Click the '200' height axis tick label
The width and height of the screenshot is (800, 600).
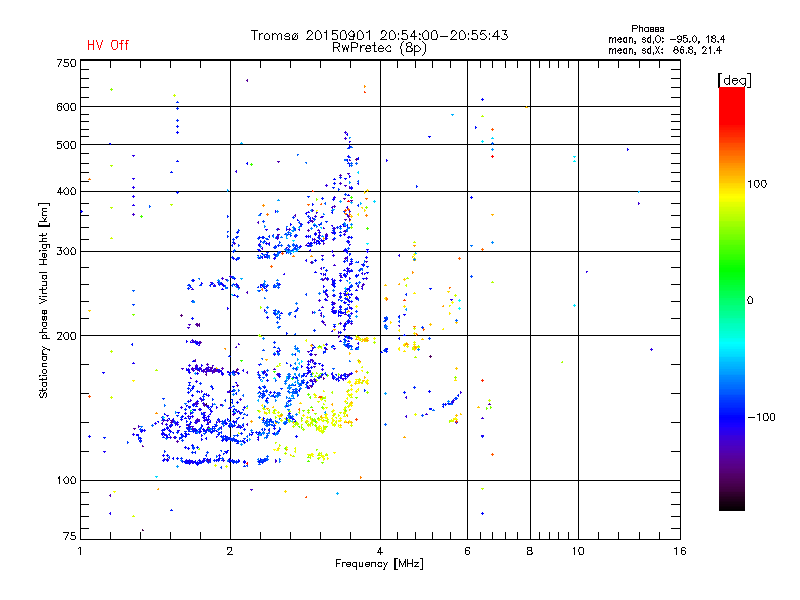pos(66,336)
